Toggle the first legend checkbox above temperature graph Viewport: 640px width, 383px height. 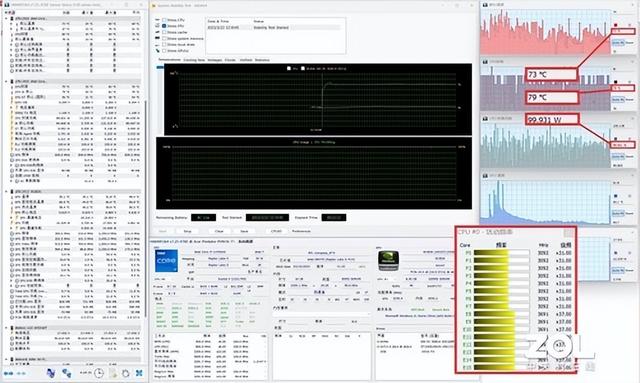pyautogui.click(x=289, y=68)
